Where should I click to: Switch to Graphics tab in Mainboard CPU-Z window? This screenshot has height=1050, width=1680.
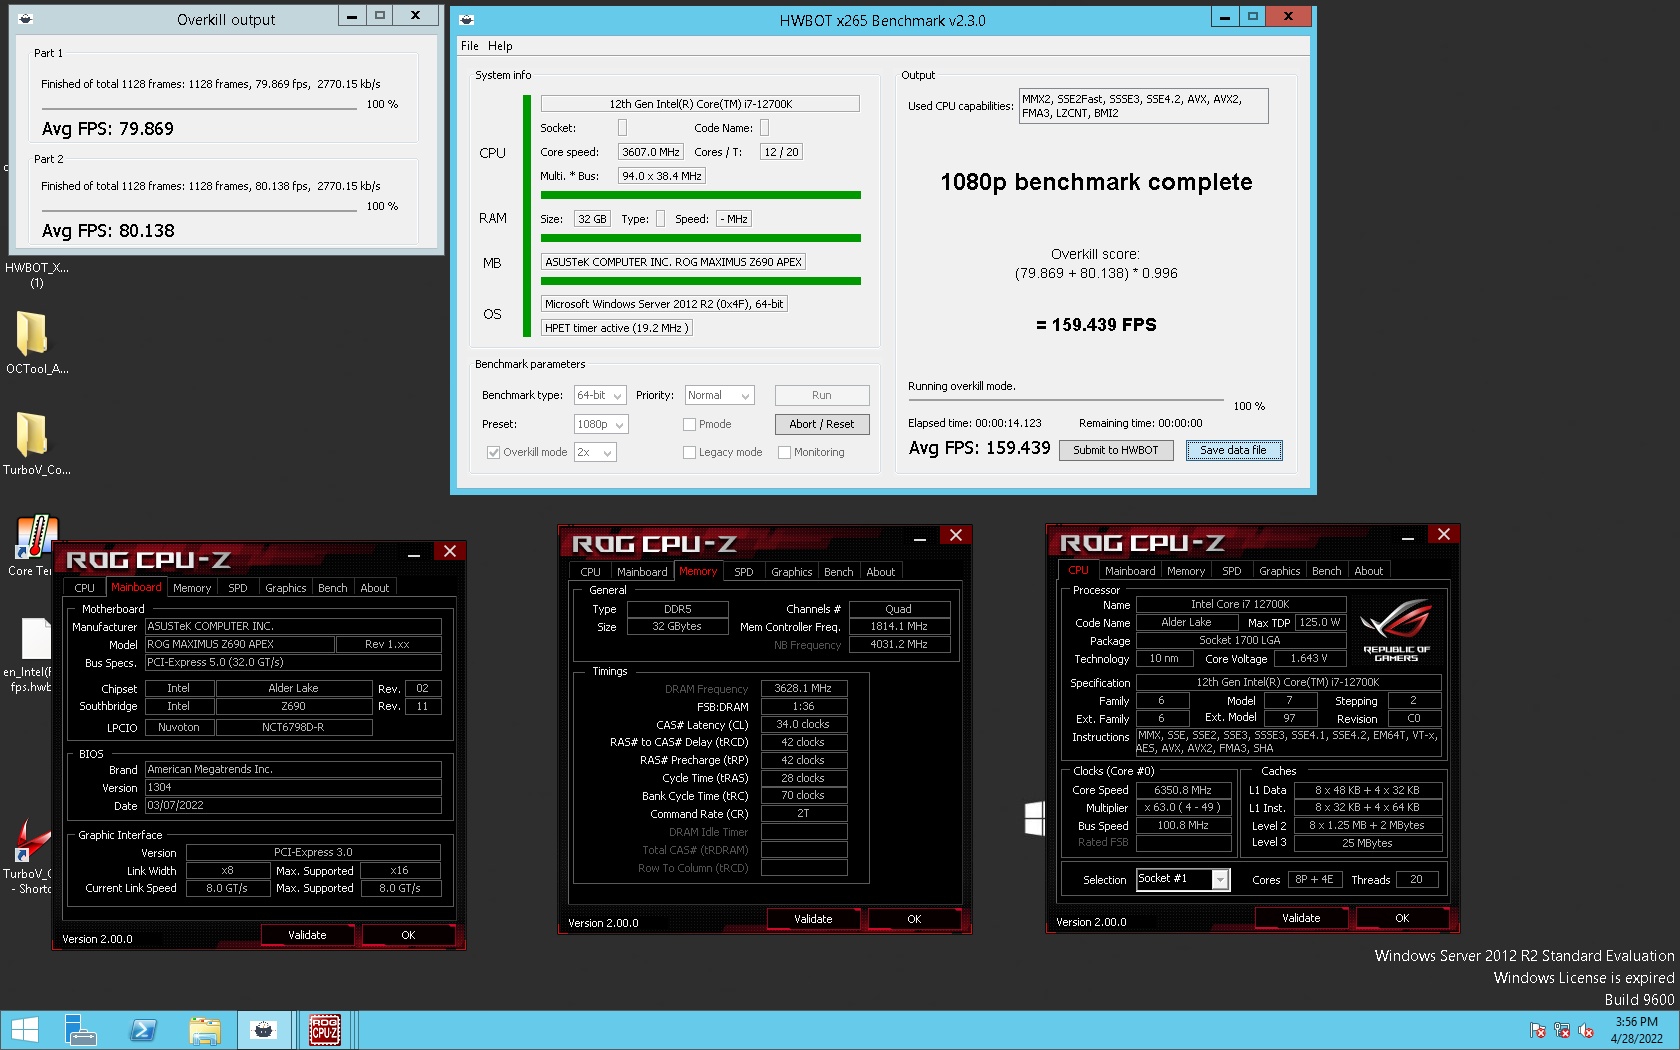click(x=286, y=588)
